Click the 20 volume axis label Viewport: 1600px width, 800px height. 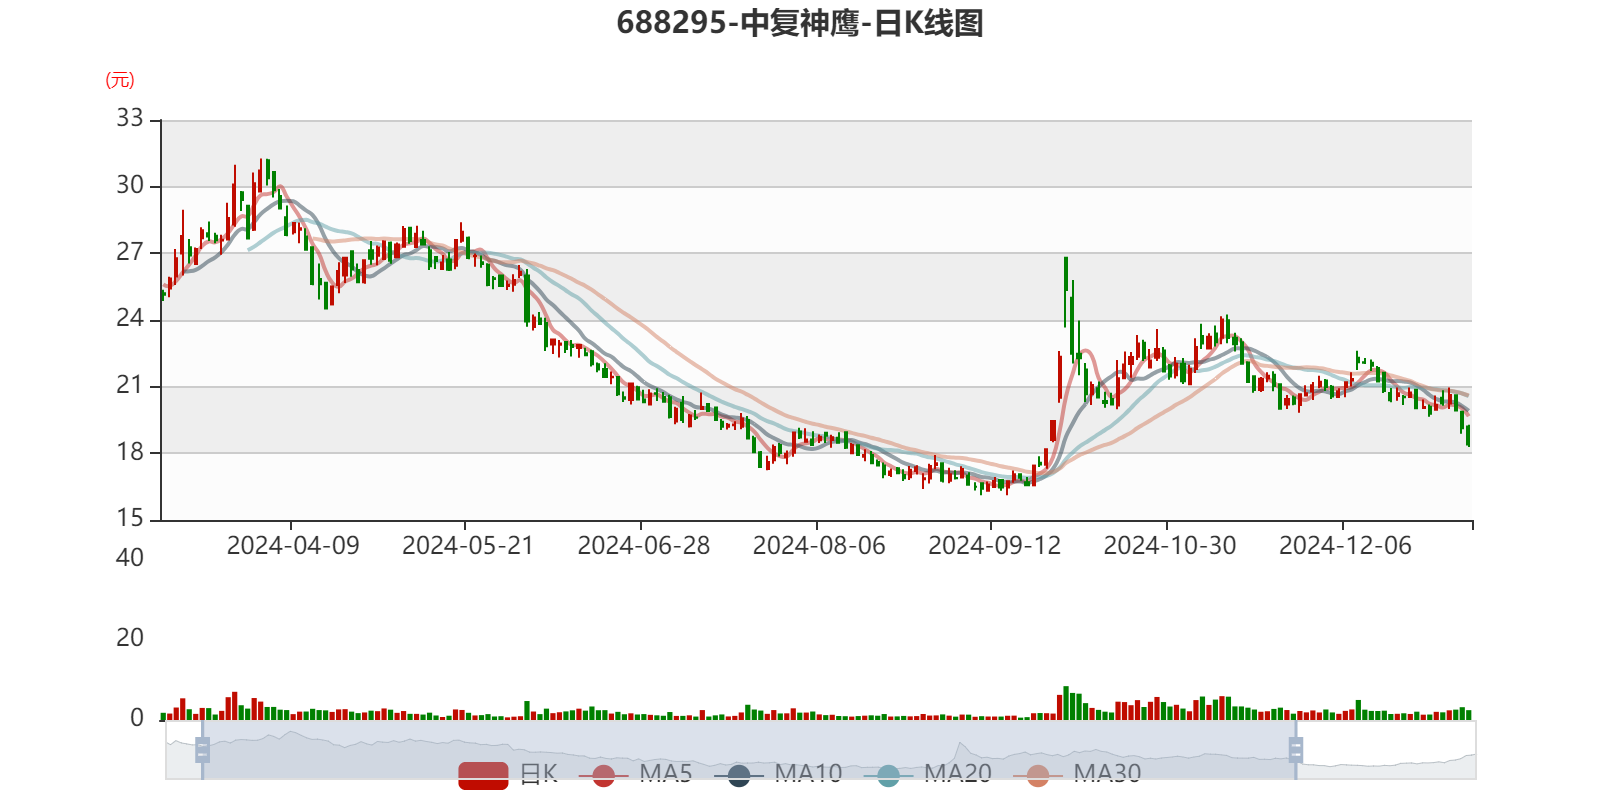click(130, 638)
